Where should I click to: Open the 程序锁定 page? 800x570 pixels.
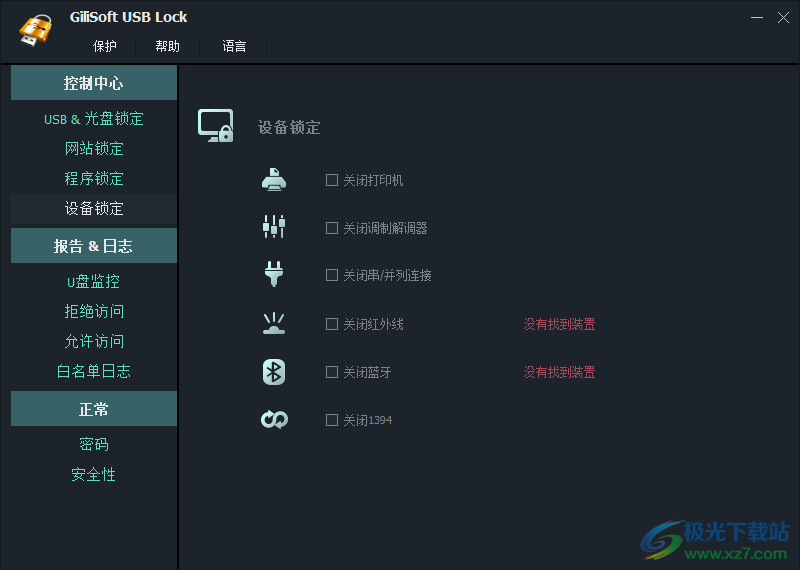tap(94, 179)
